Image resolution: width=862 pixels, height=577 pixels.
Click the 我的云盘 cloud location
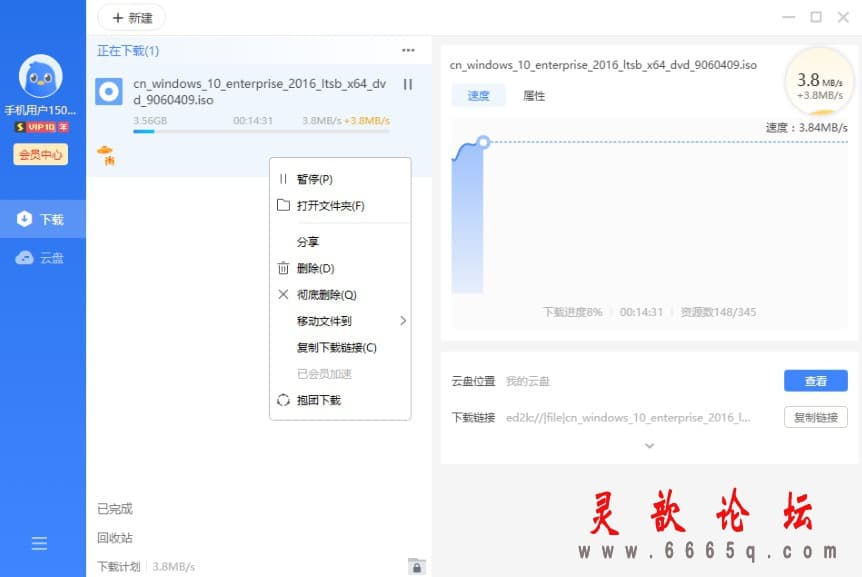click(x=528, y=381)
